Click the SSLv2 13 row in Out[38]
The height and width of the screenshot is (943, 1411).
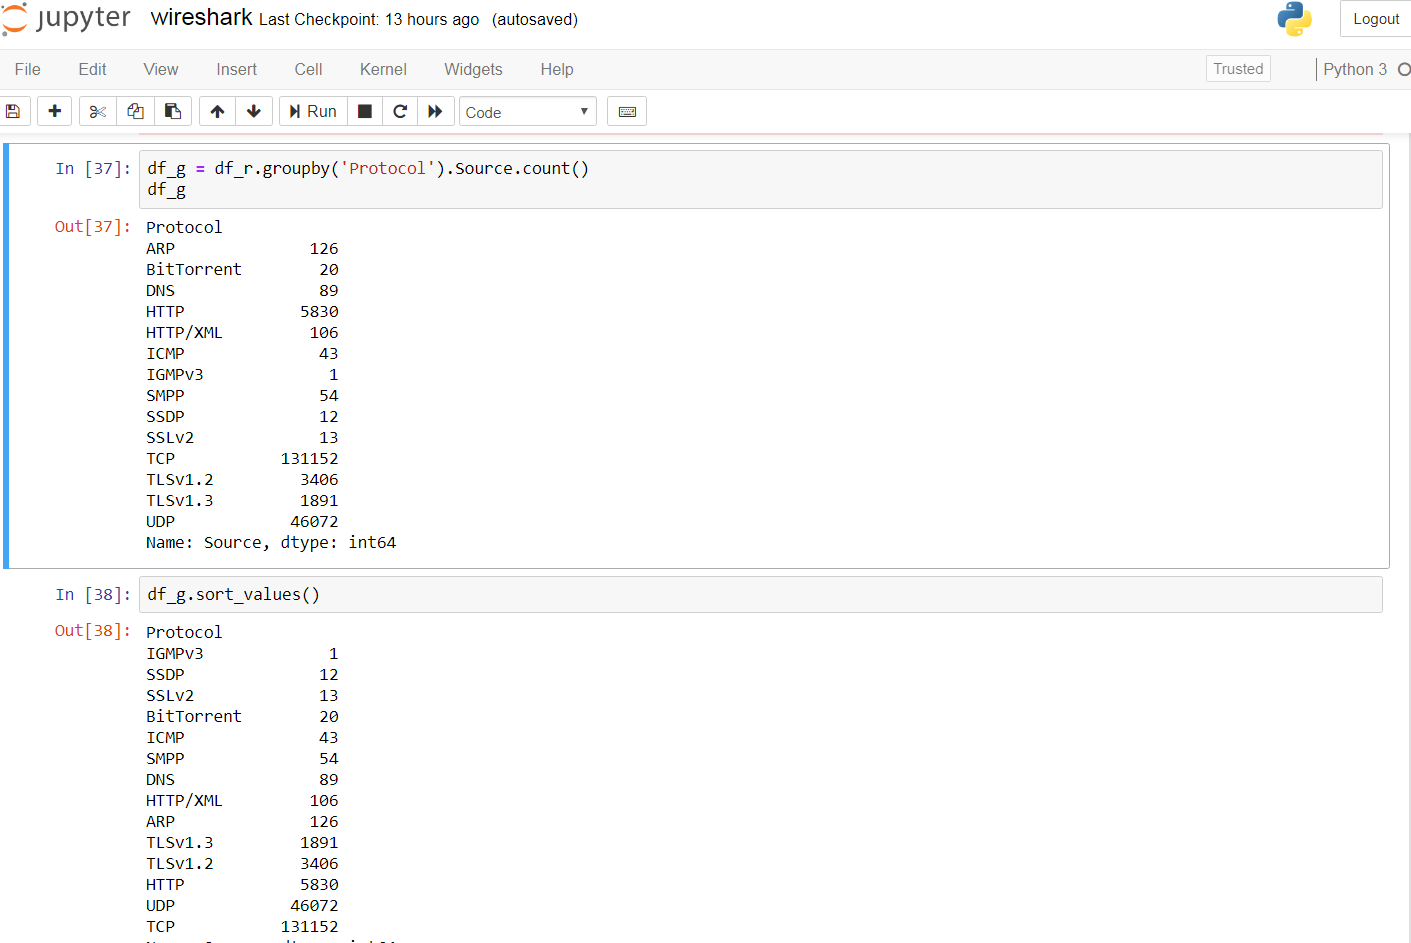tap(242, 695)
